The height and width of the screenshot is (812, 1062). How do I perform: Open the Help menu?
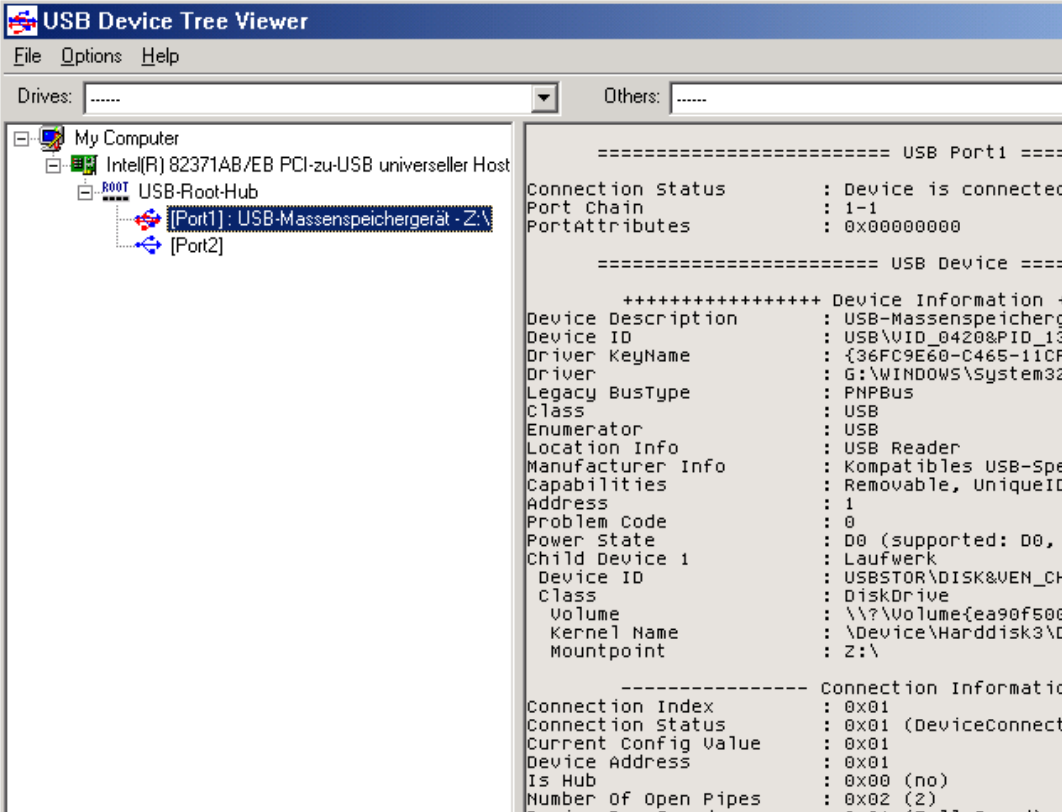pos(160,56)
